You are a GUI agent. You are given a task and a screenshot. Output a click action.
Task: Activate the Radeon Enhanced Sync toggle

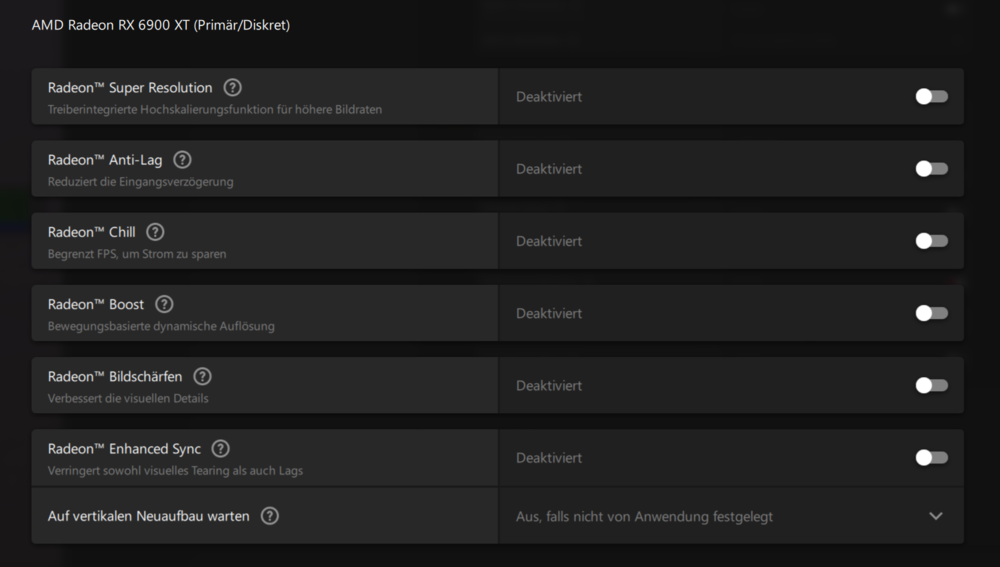pos(931,458)
